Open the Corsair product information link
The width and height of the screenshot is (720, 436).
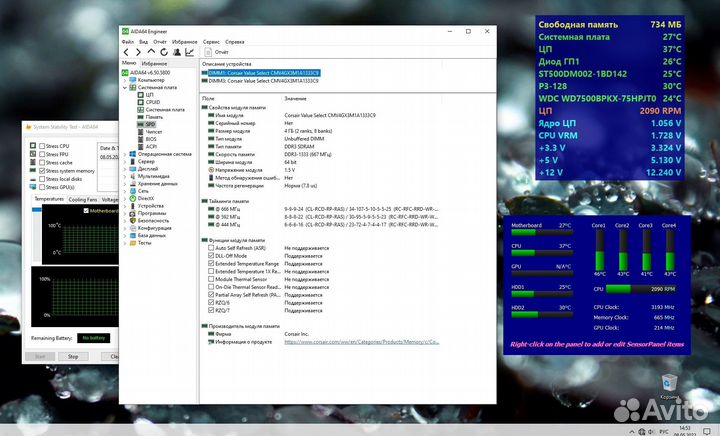(x=362, y=342)
